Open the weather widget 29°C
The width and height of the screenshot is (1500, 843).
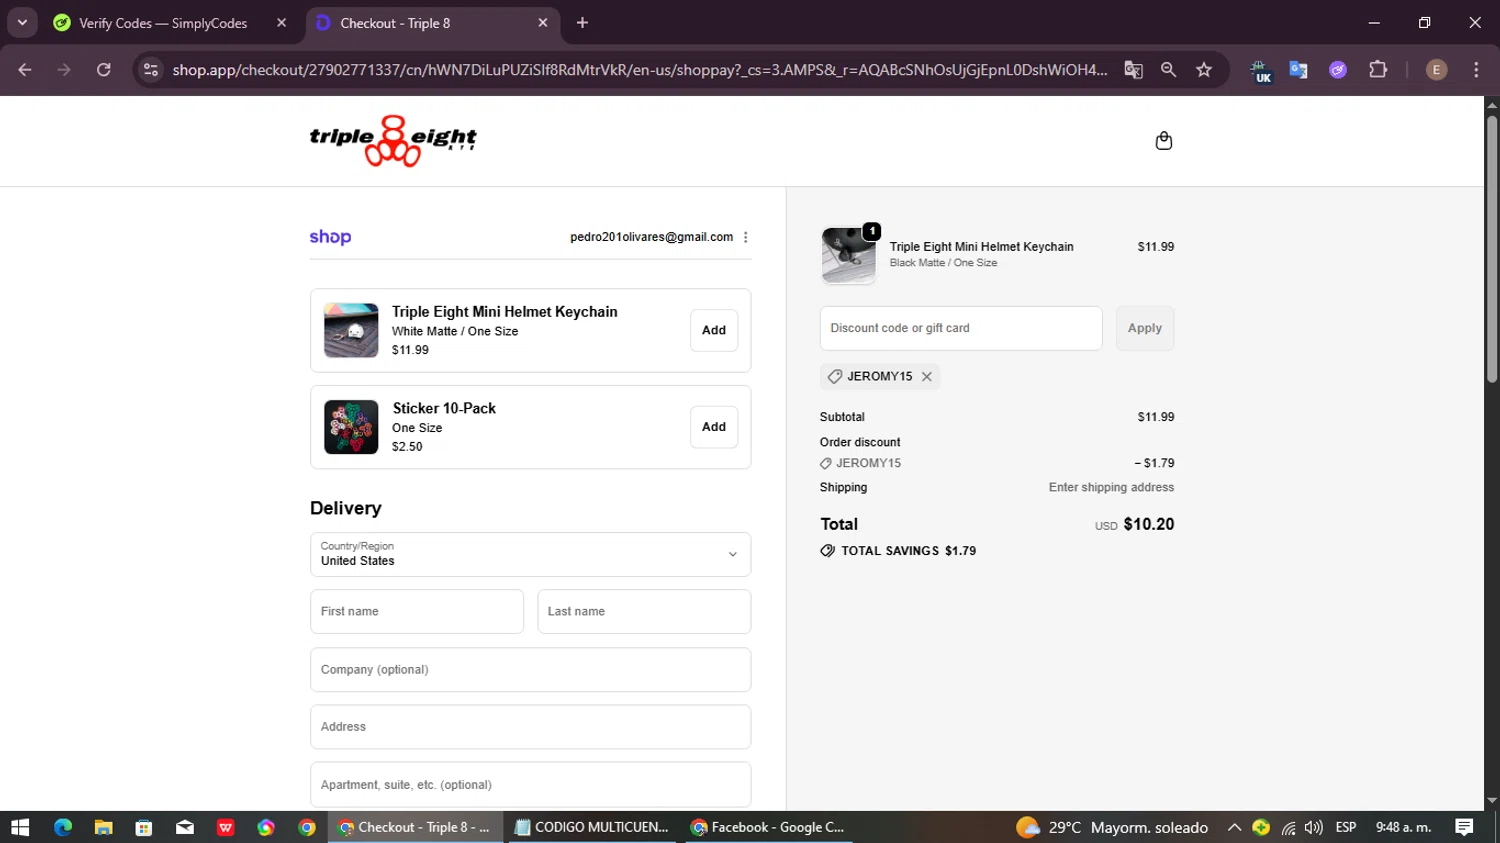(x=1112, y=827)
